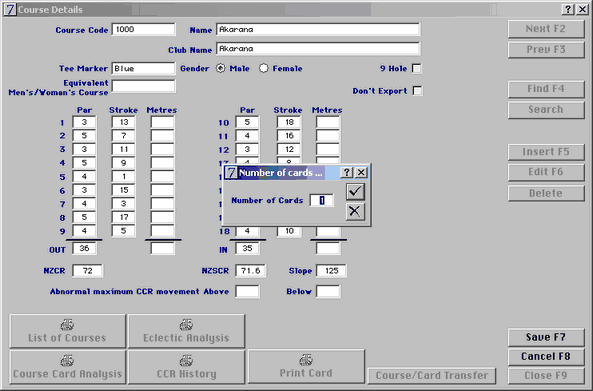Click the Tee Marker field showing Blue
This screenshot has height=391, width=593.
(143, 68)
